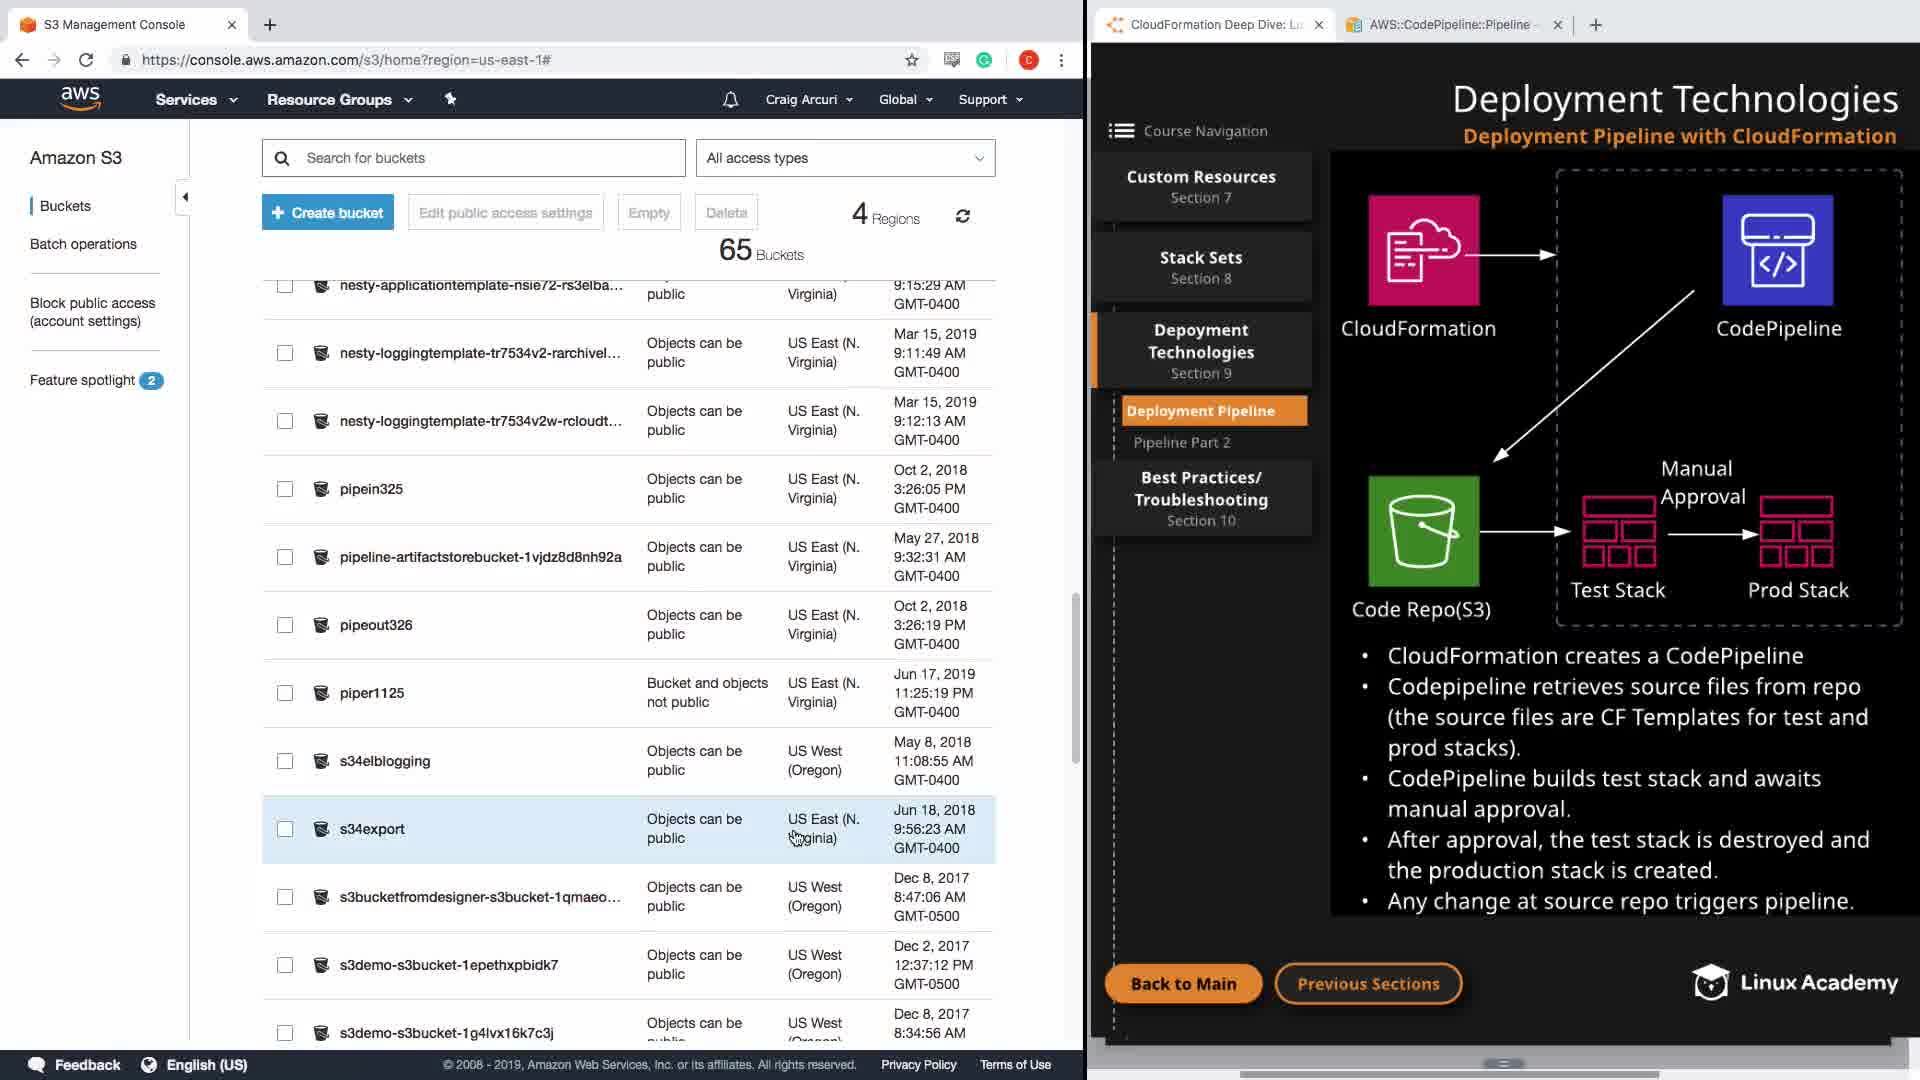
Task: Check the pipein325 bucket checkbox
Action: tap(285, 489)
